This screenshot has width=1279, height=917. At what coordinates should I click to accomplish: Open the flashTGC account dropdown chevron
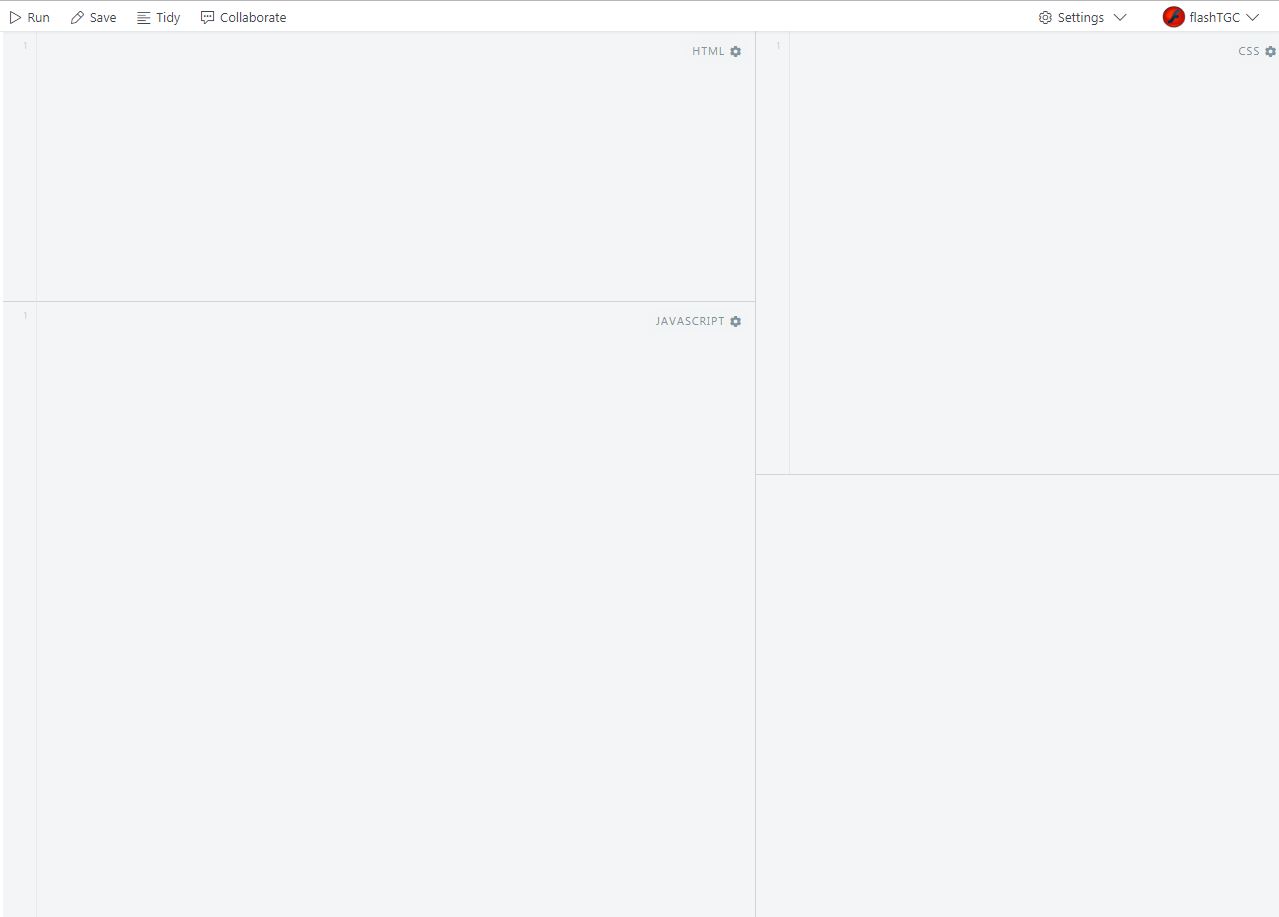tap(1251, 18)
